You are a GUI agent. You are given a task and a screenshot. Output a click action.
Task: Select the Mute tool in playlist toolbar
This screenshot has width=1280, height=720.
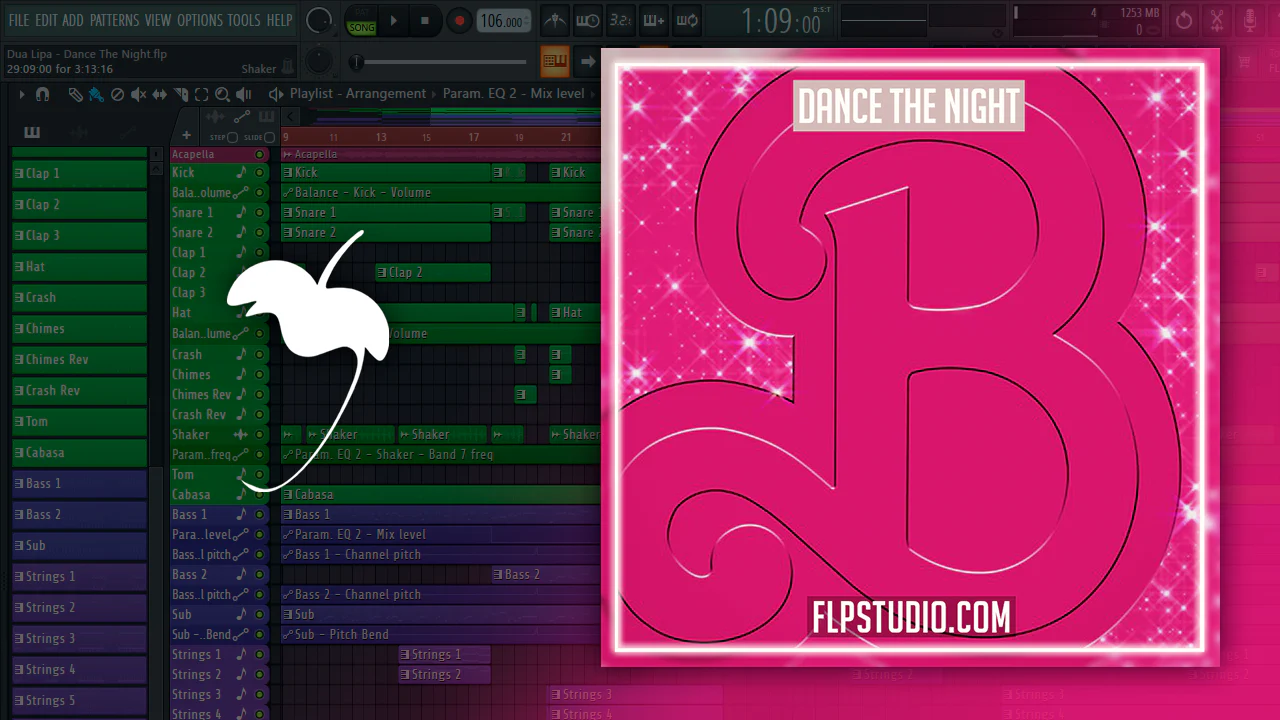[138, 94]
